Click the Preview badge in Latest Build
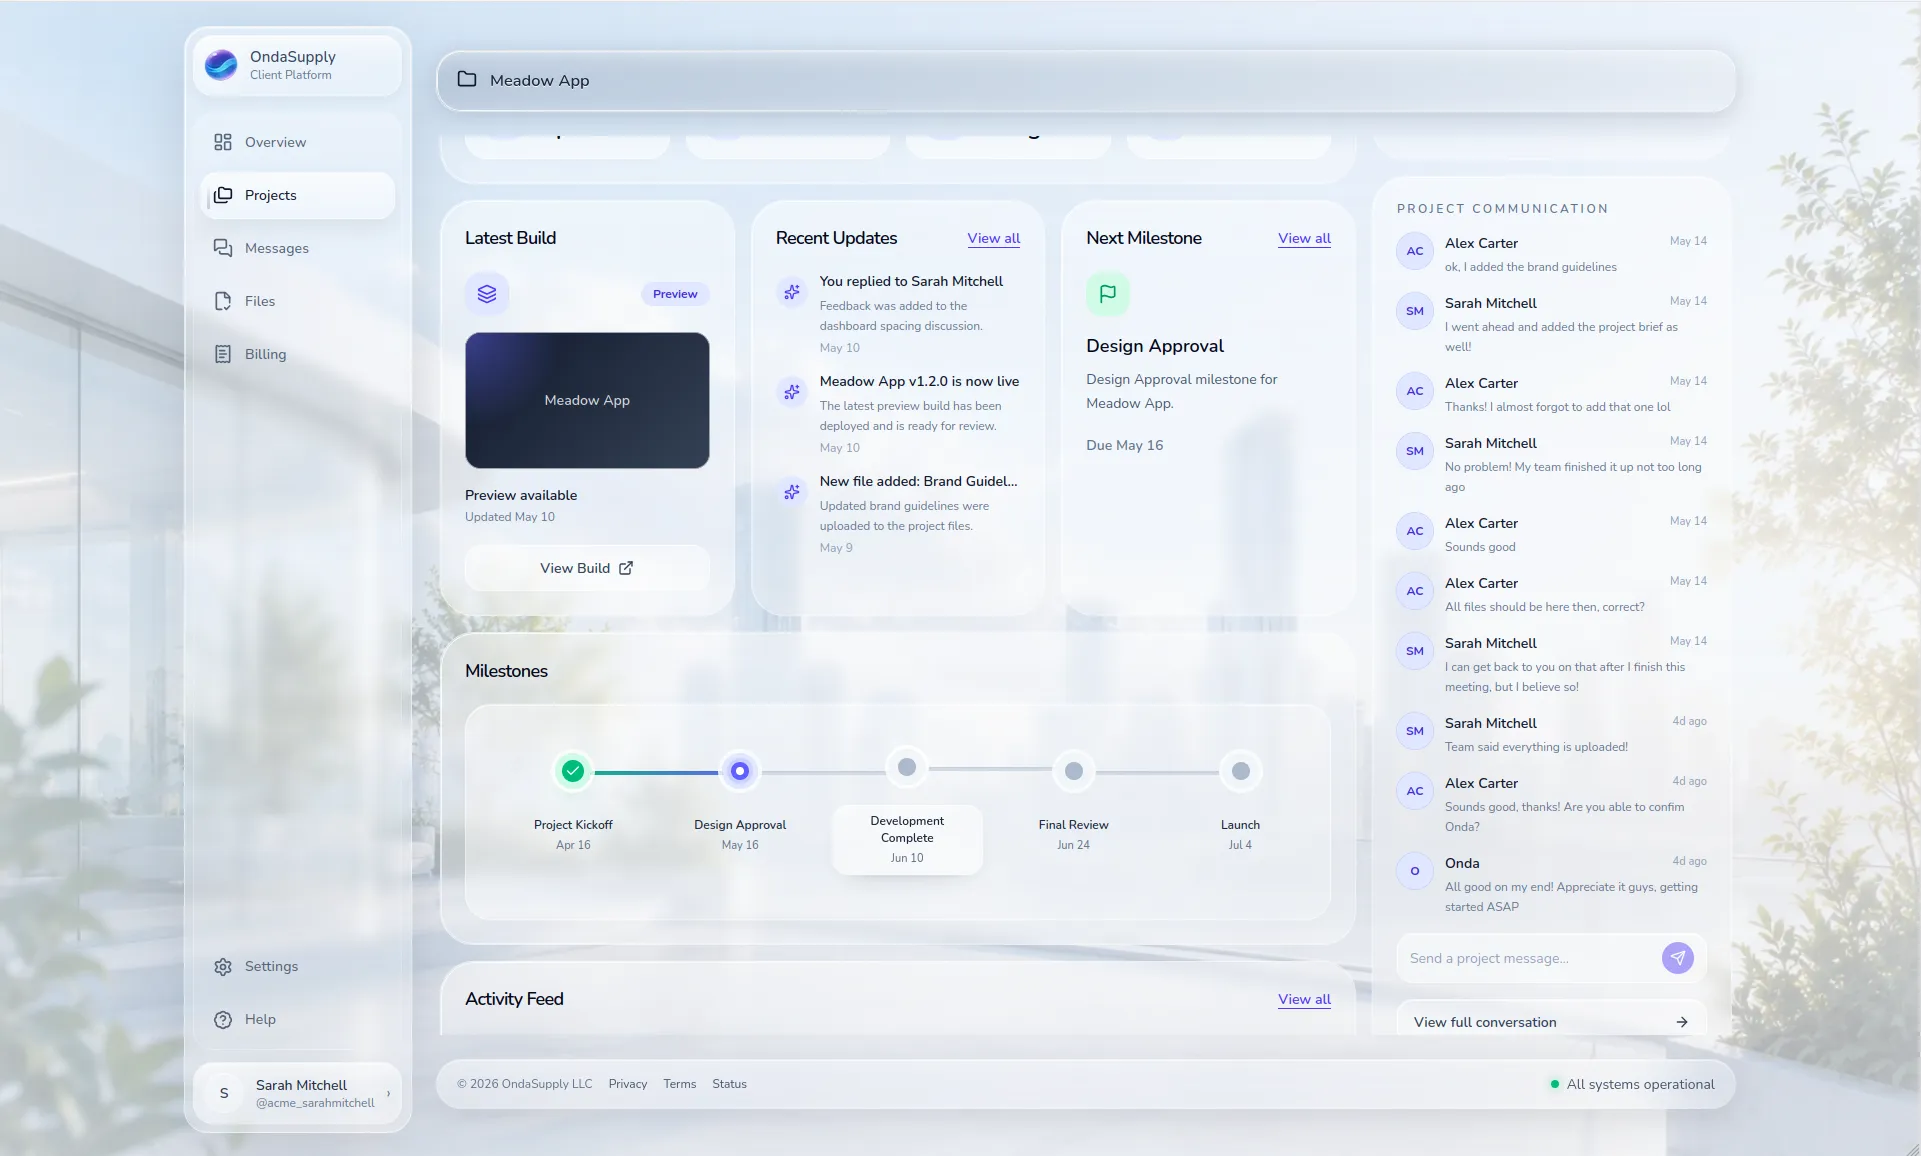 click(x=675, y=294)
